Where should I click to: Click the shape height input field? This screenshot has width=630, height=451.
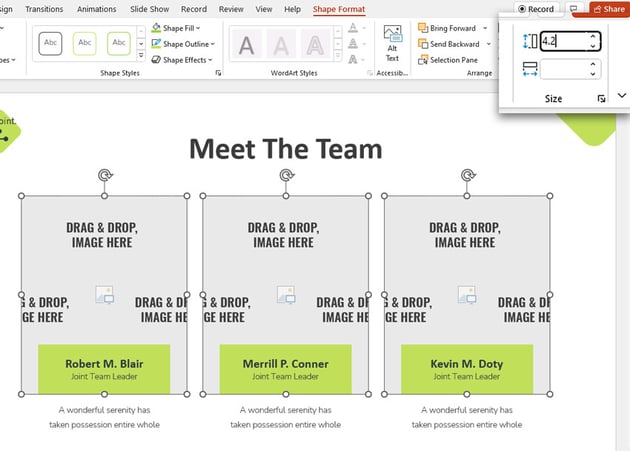point(565,41)
